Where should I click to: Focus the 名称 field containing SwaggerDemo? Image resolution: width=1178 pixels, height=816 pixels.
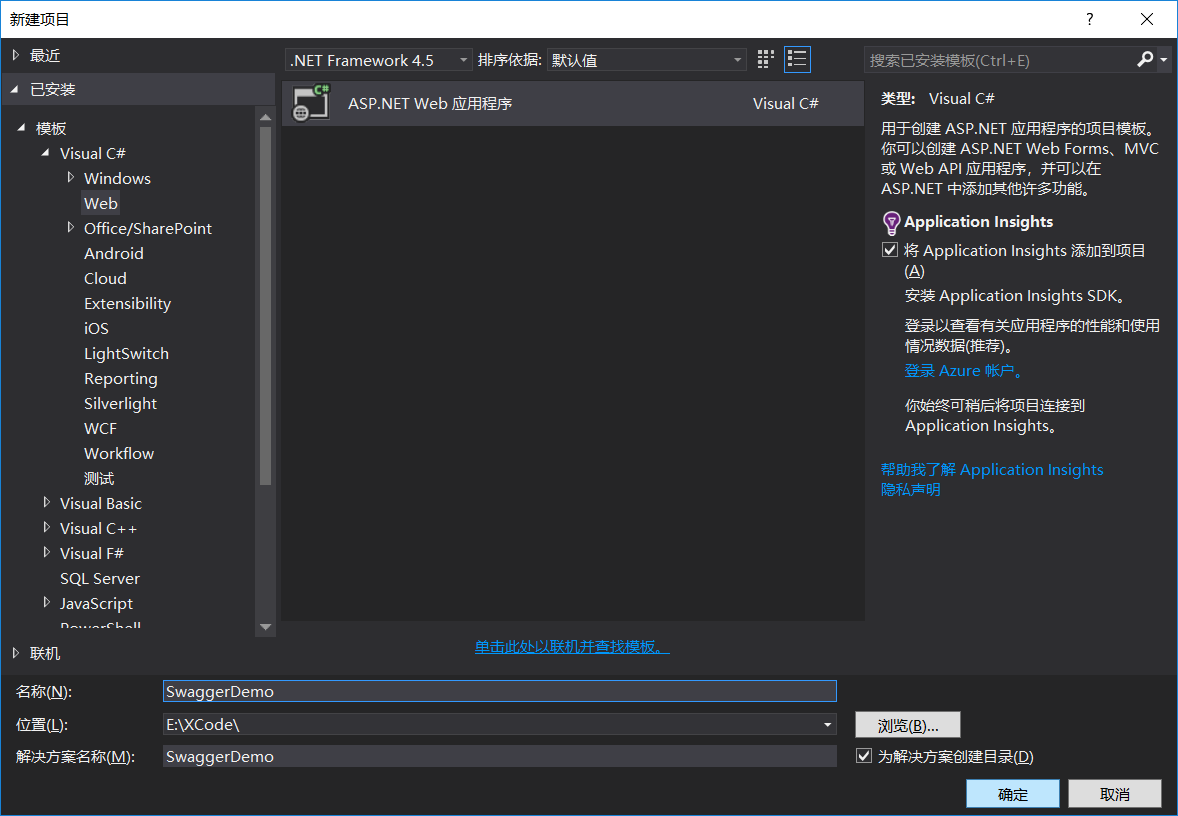(x=500, y=691)
